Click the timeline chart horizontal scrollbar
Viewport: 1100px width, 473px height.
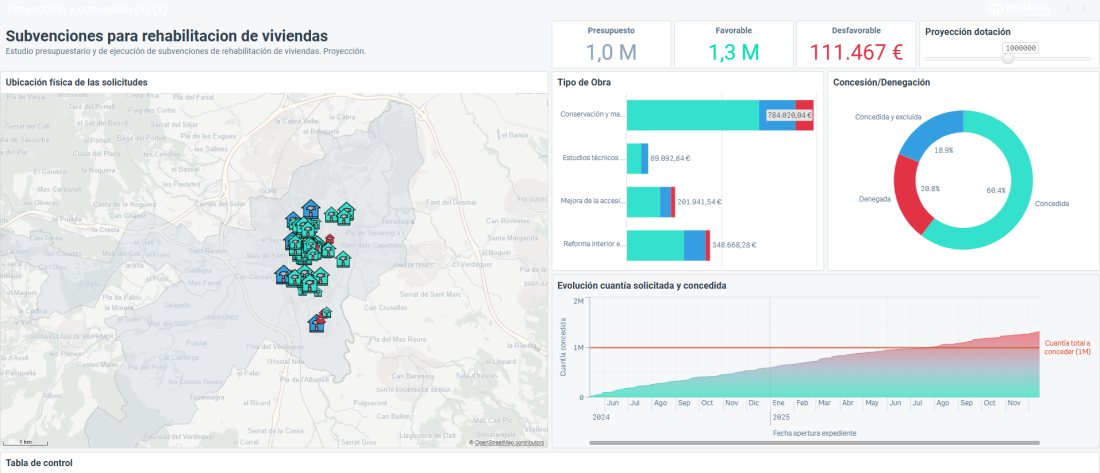click(814, 443)
